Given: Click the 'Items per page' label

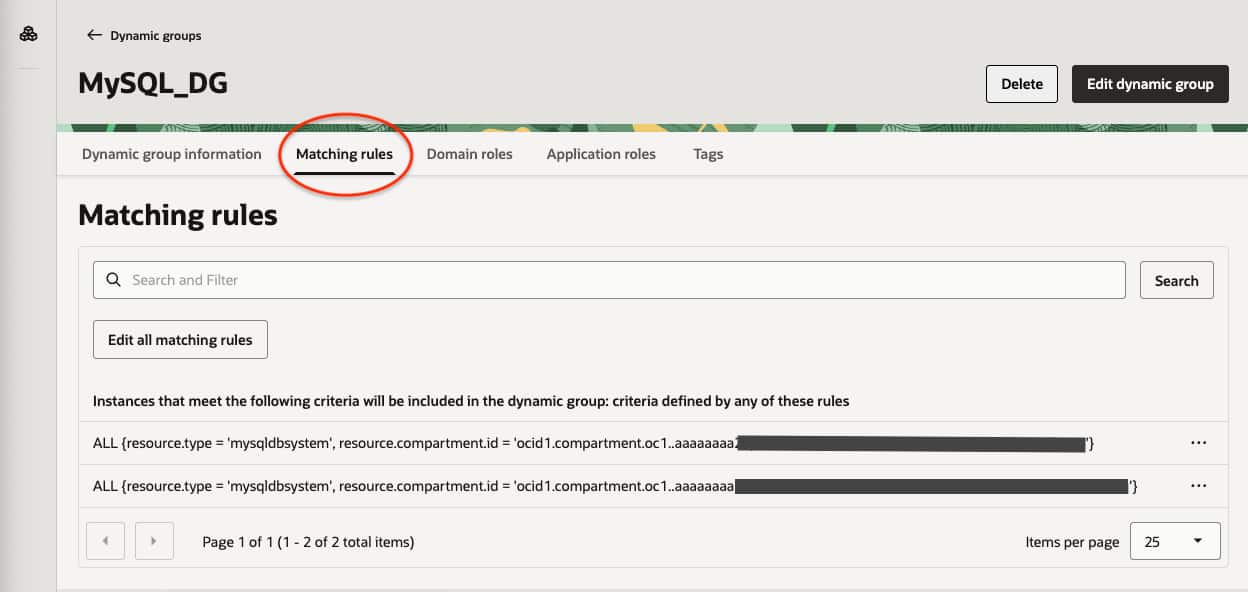Looking at the screenshot, I should point(1072,542).
